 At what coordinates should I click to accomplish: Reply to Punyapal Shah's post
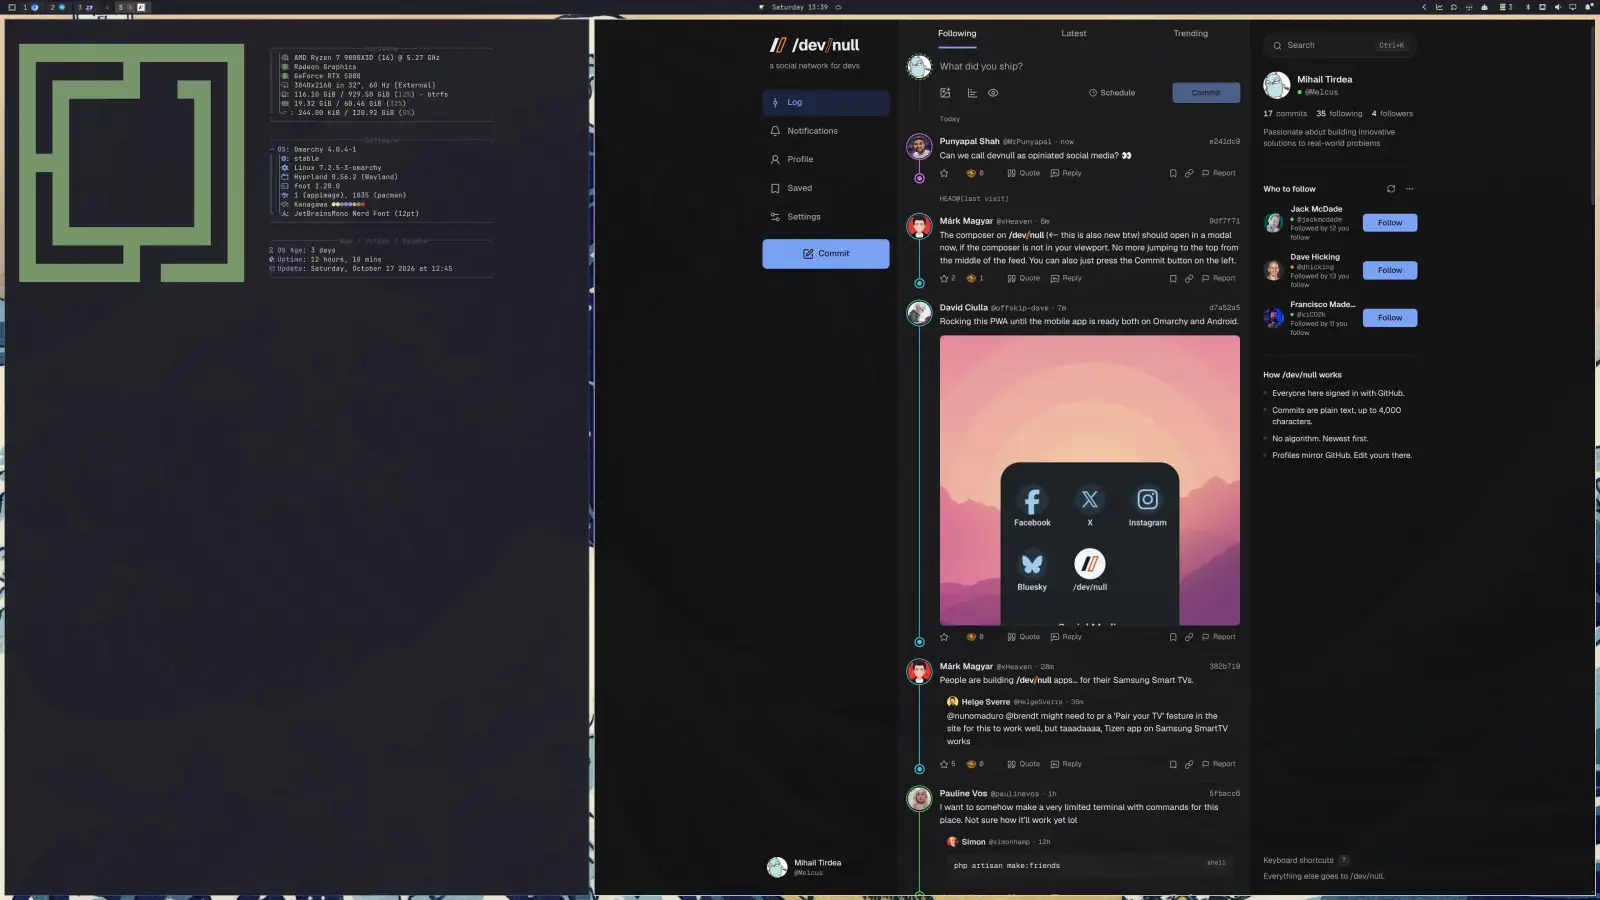coord(1066,173)
